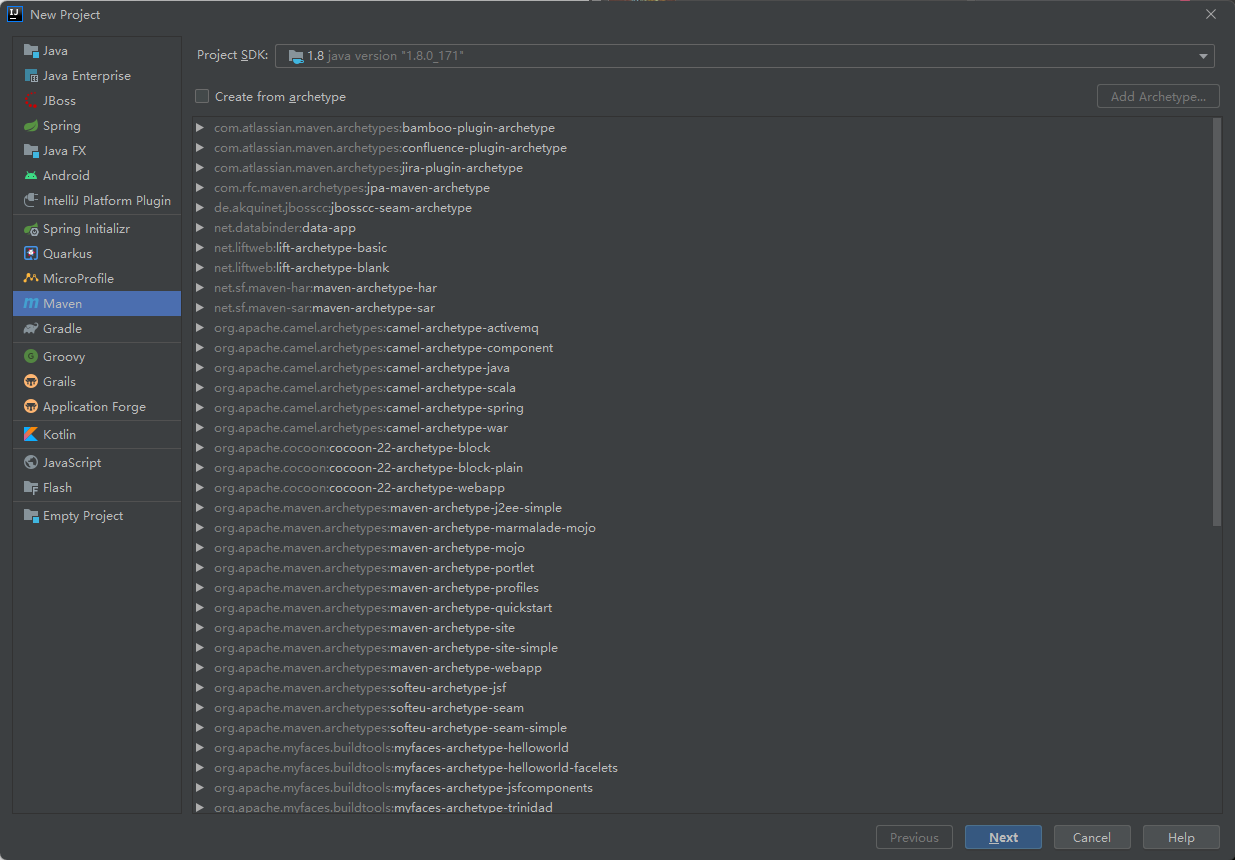This screenshot has width=1235, height=860.
Task: Expand lift-archetype-basic node
Action: (200, 248)
